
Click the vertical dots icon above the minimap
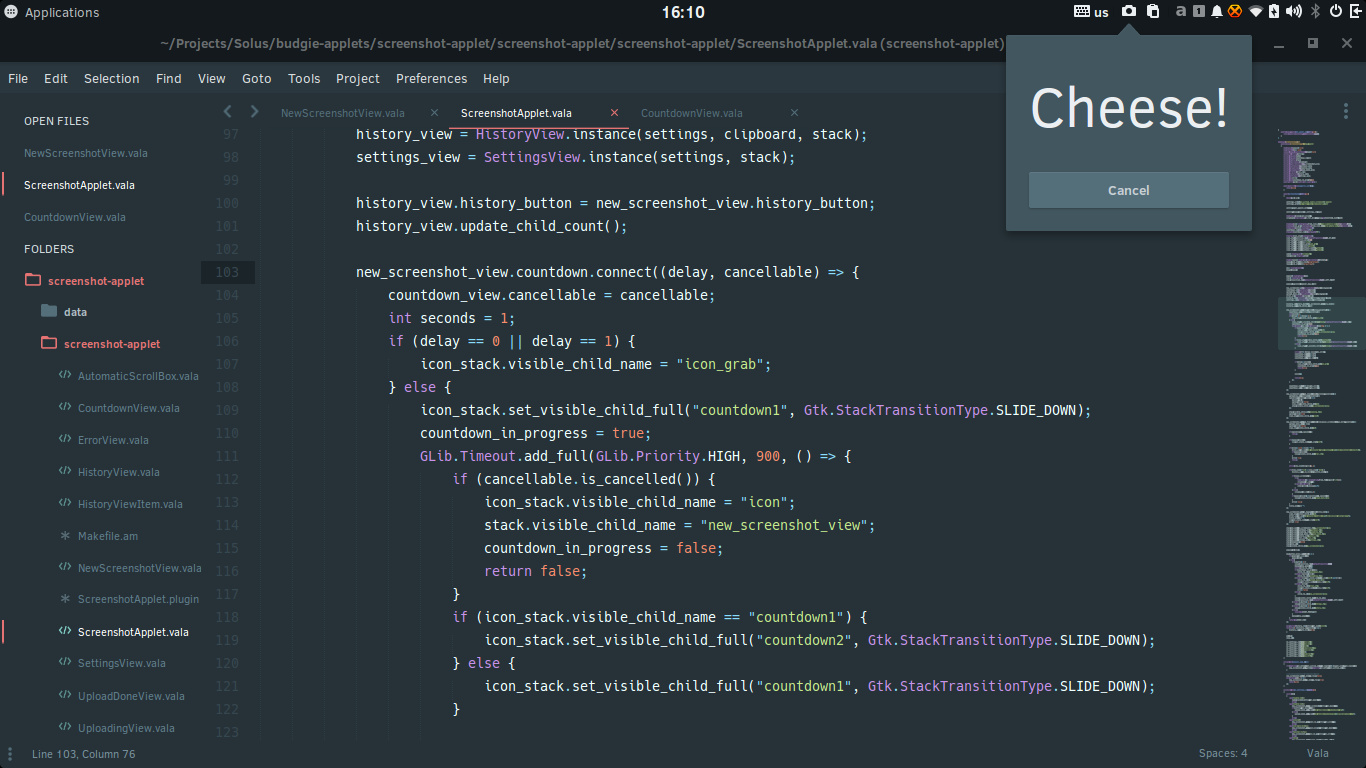click(1346, 112)
